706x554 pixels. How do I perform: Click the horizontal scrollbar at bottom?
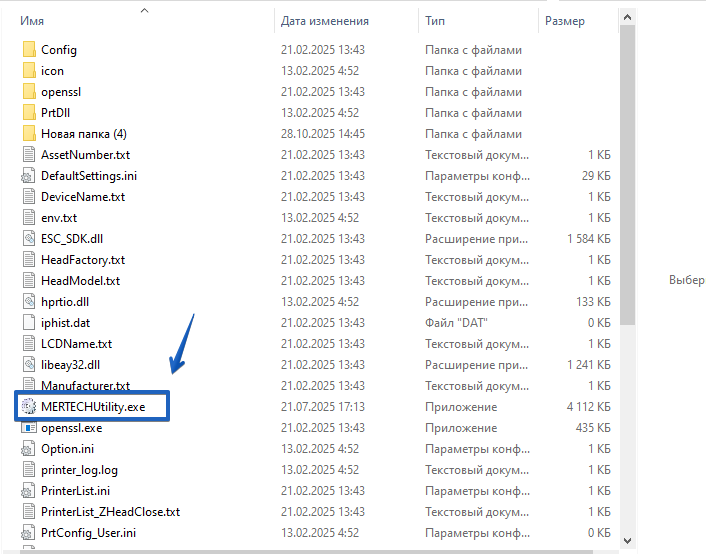(300, 550)
